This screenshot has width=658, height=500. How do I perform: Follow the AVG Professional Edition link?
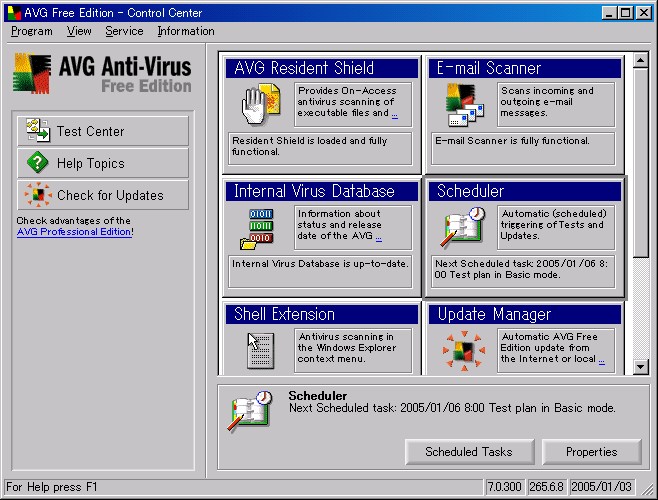pos(74,232)
